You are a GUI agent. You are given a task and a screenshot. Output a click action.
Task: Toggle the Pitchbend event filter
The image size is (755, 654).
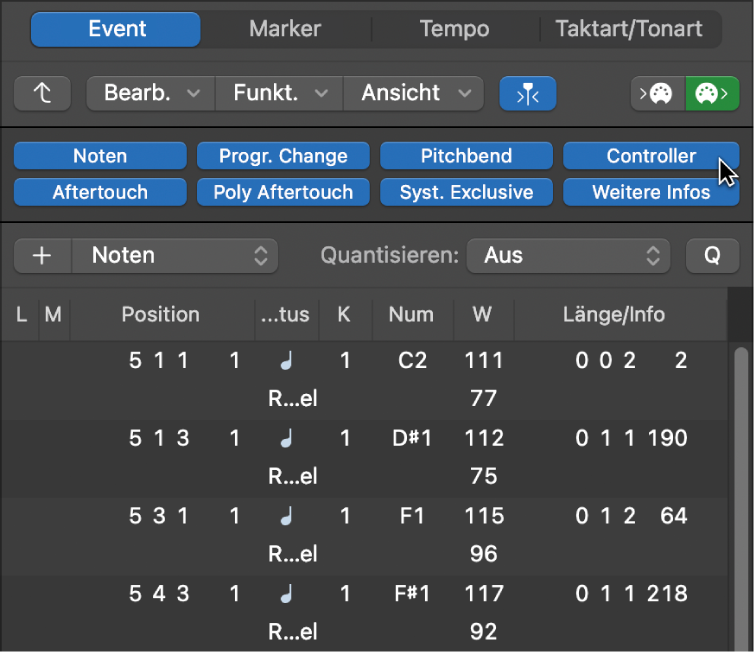466,156
